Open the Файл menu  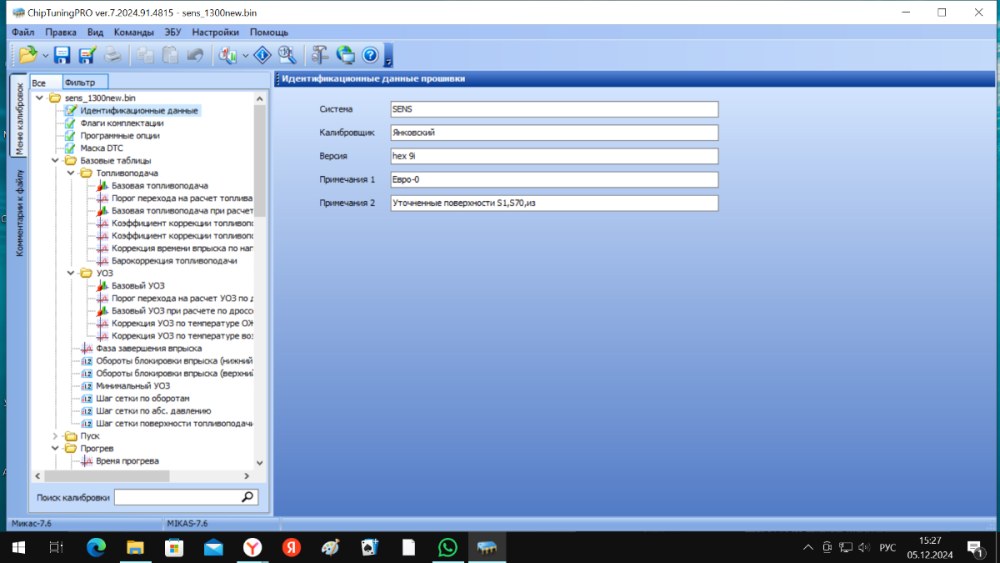pos(23,32)
